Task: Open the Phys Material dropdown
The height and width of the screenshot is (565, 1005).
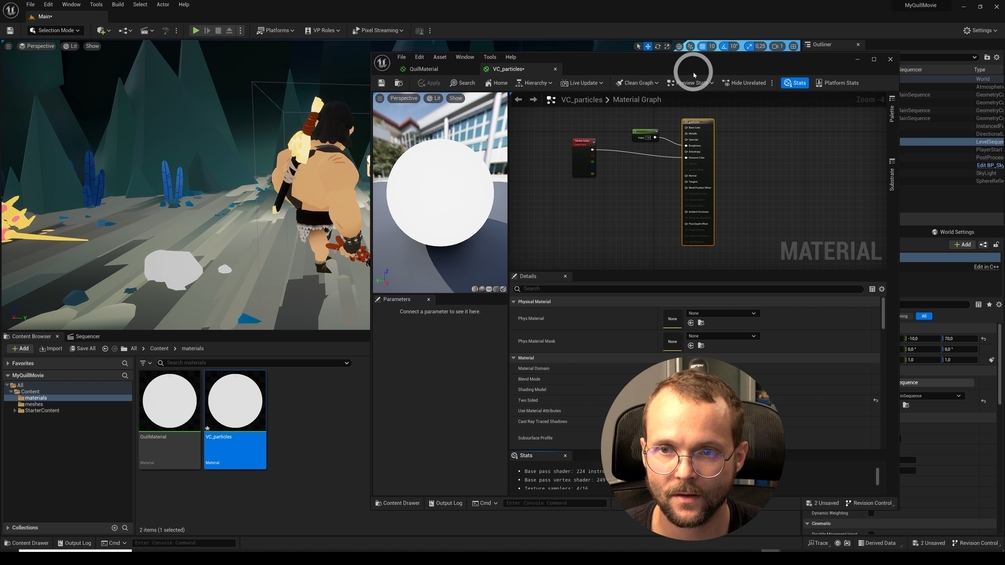Action: pyautogui.click(x=722, y=313)
